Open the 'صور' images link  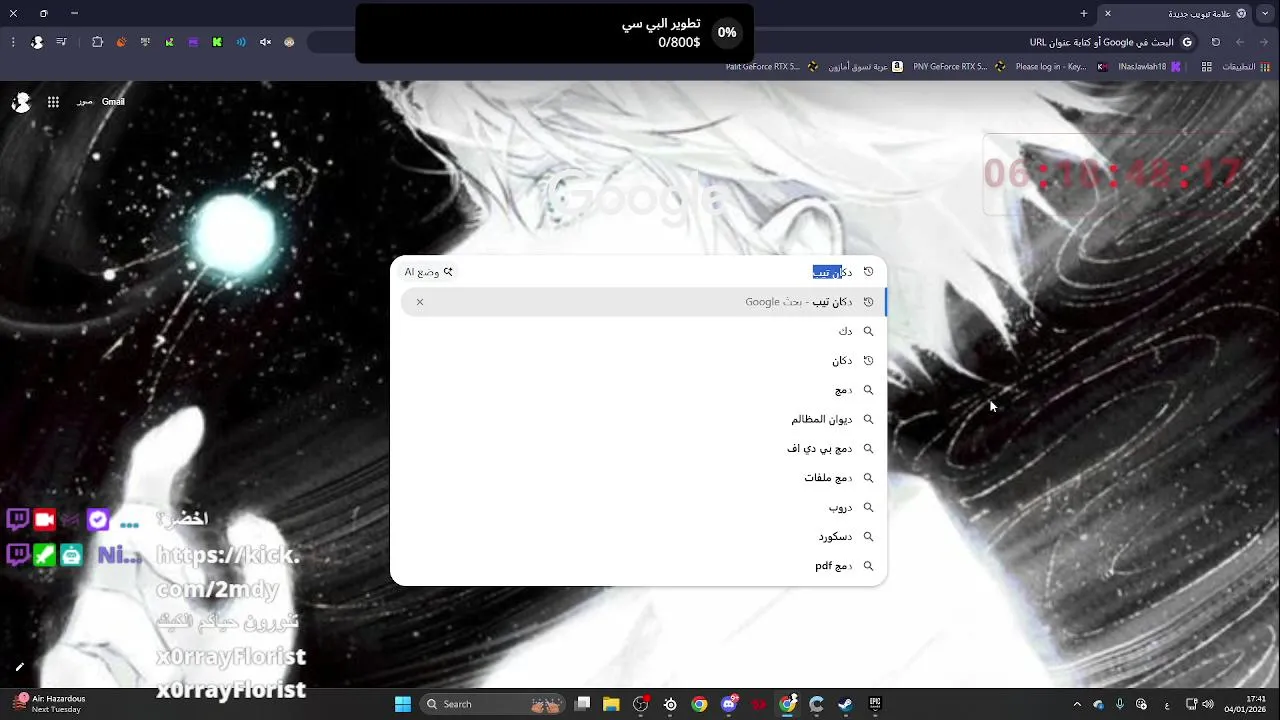(85, 102)
